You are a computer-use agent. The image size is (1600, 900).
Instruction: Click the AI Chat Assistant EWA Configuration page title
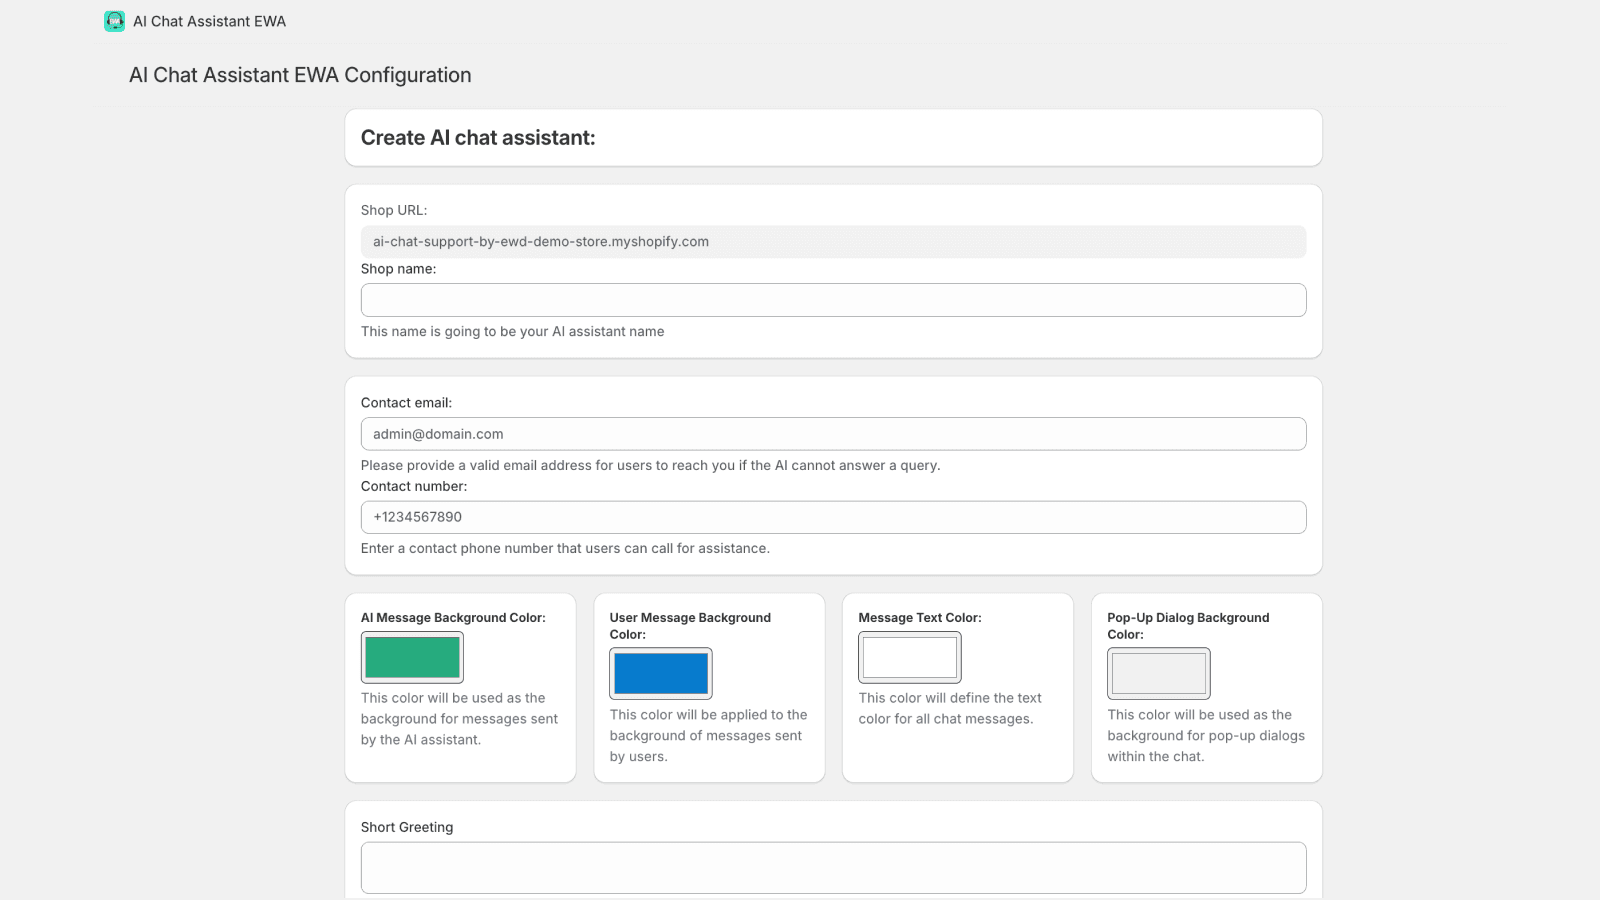[x=300, y=75]
